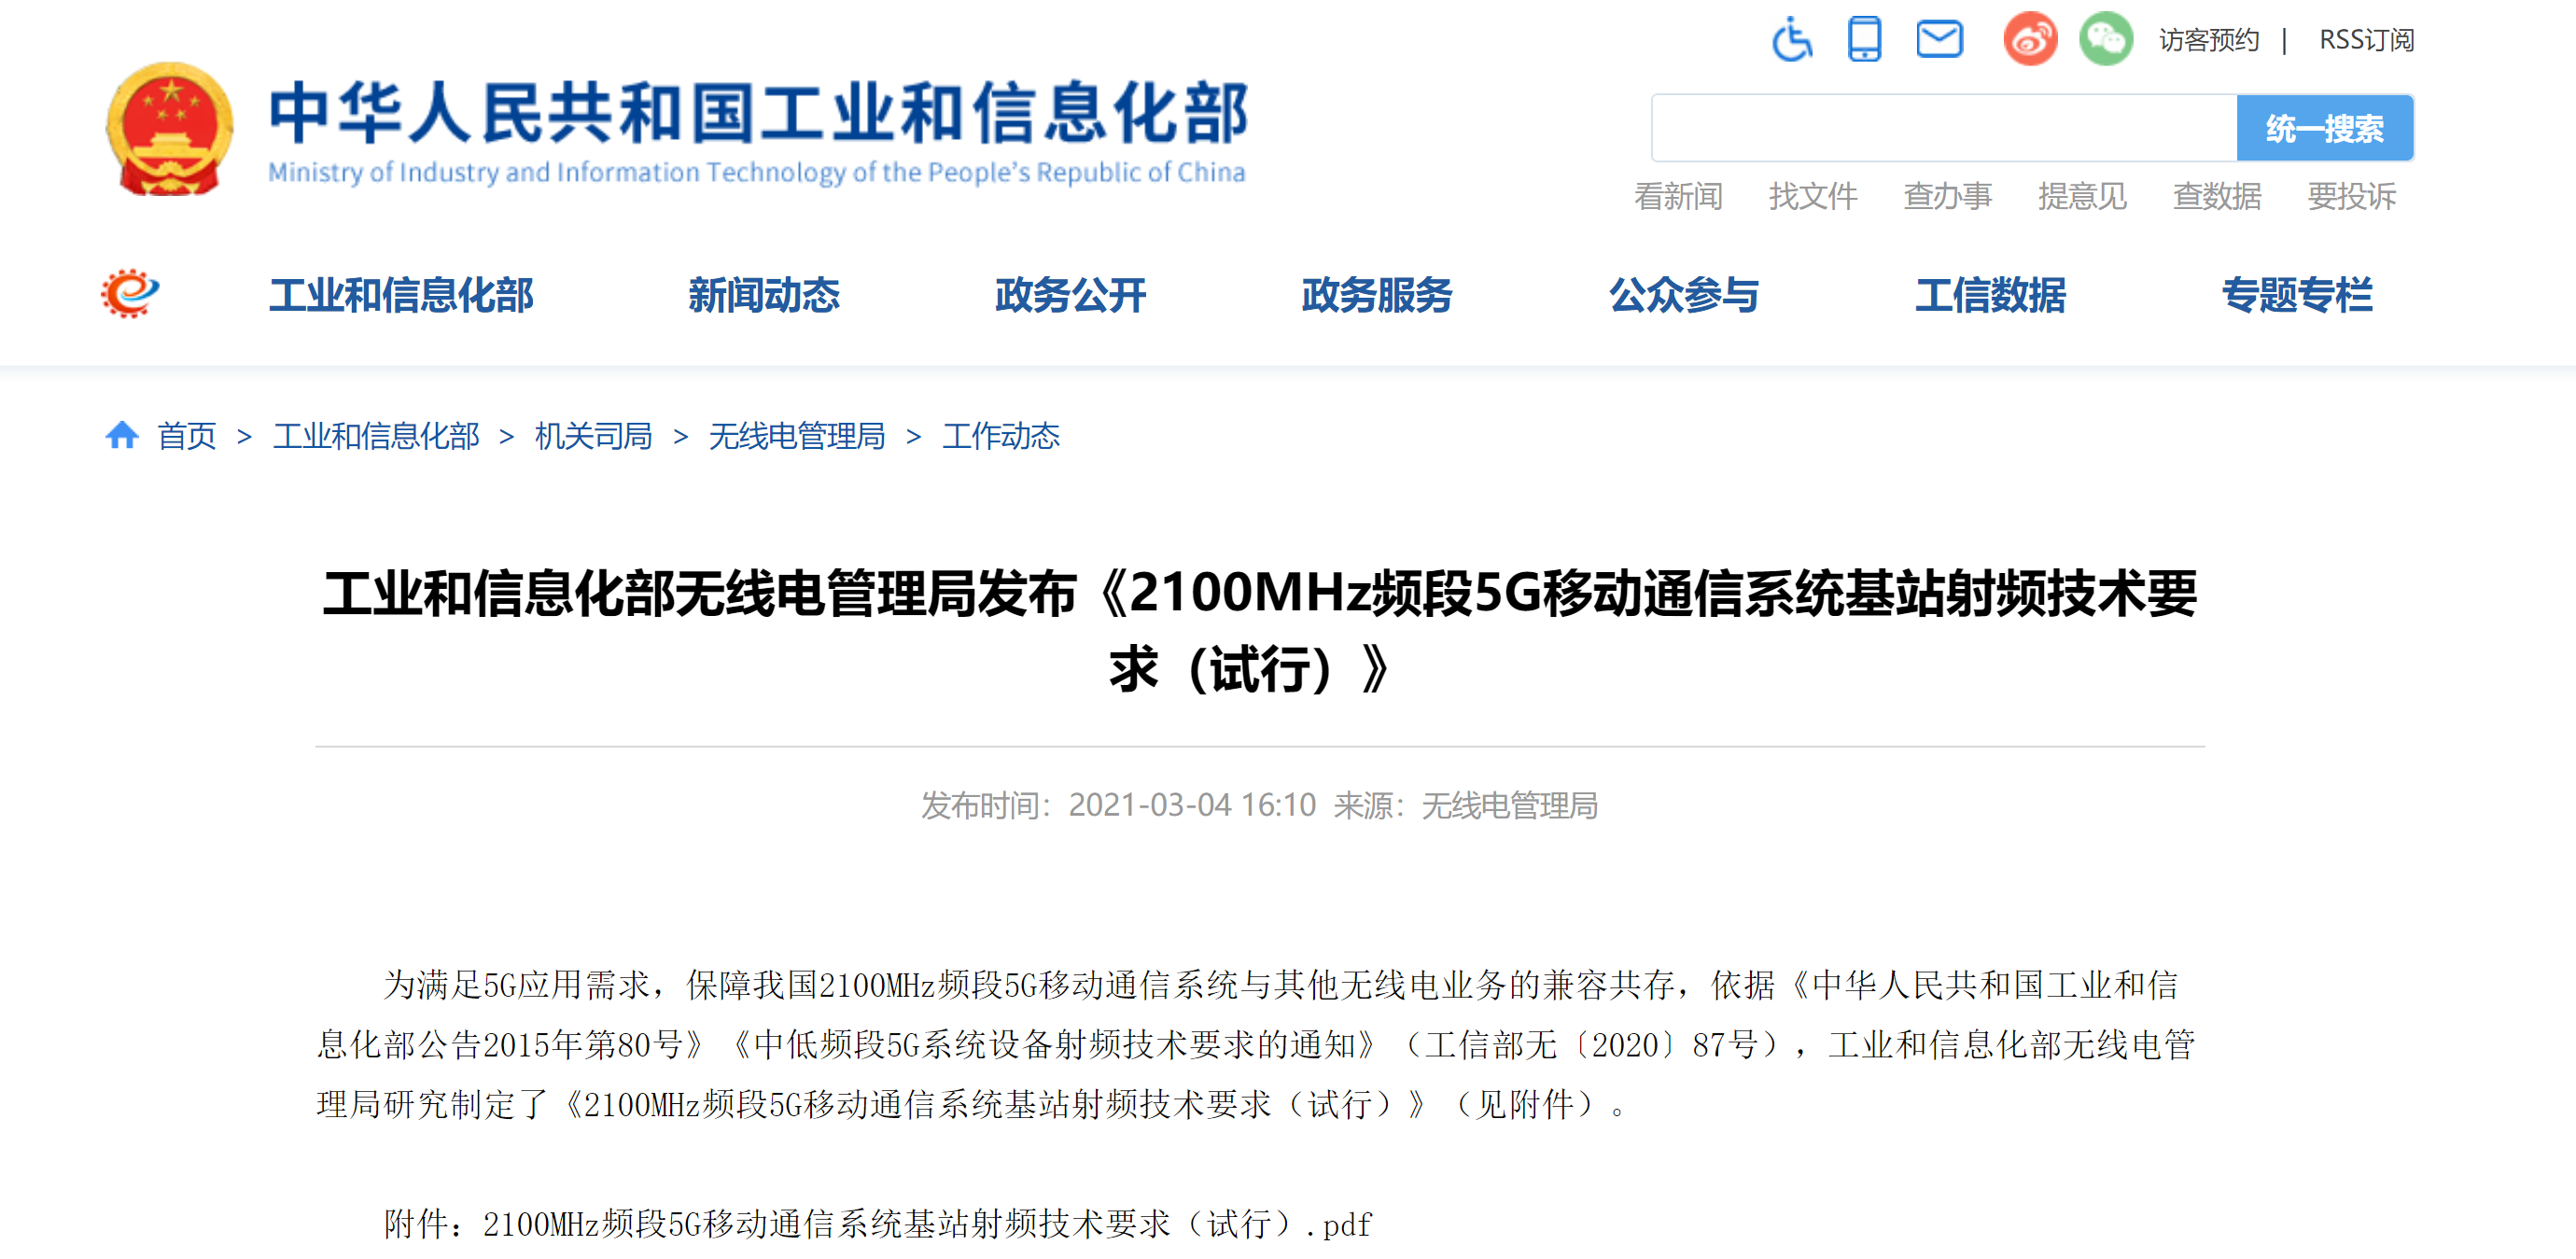Viewport: 2576px width, 1259px height.
Task: Select 查数据 quick search option
Action: [x=2217, y=196]
